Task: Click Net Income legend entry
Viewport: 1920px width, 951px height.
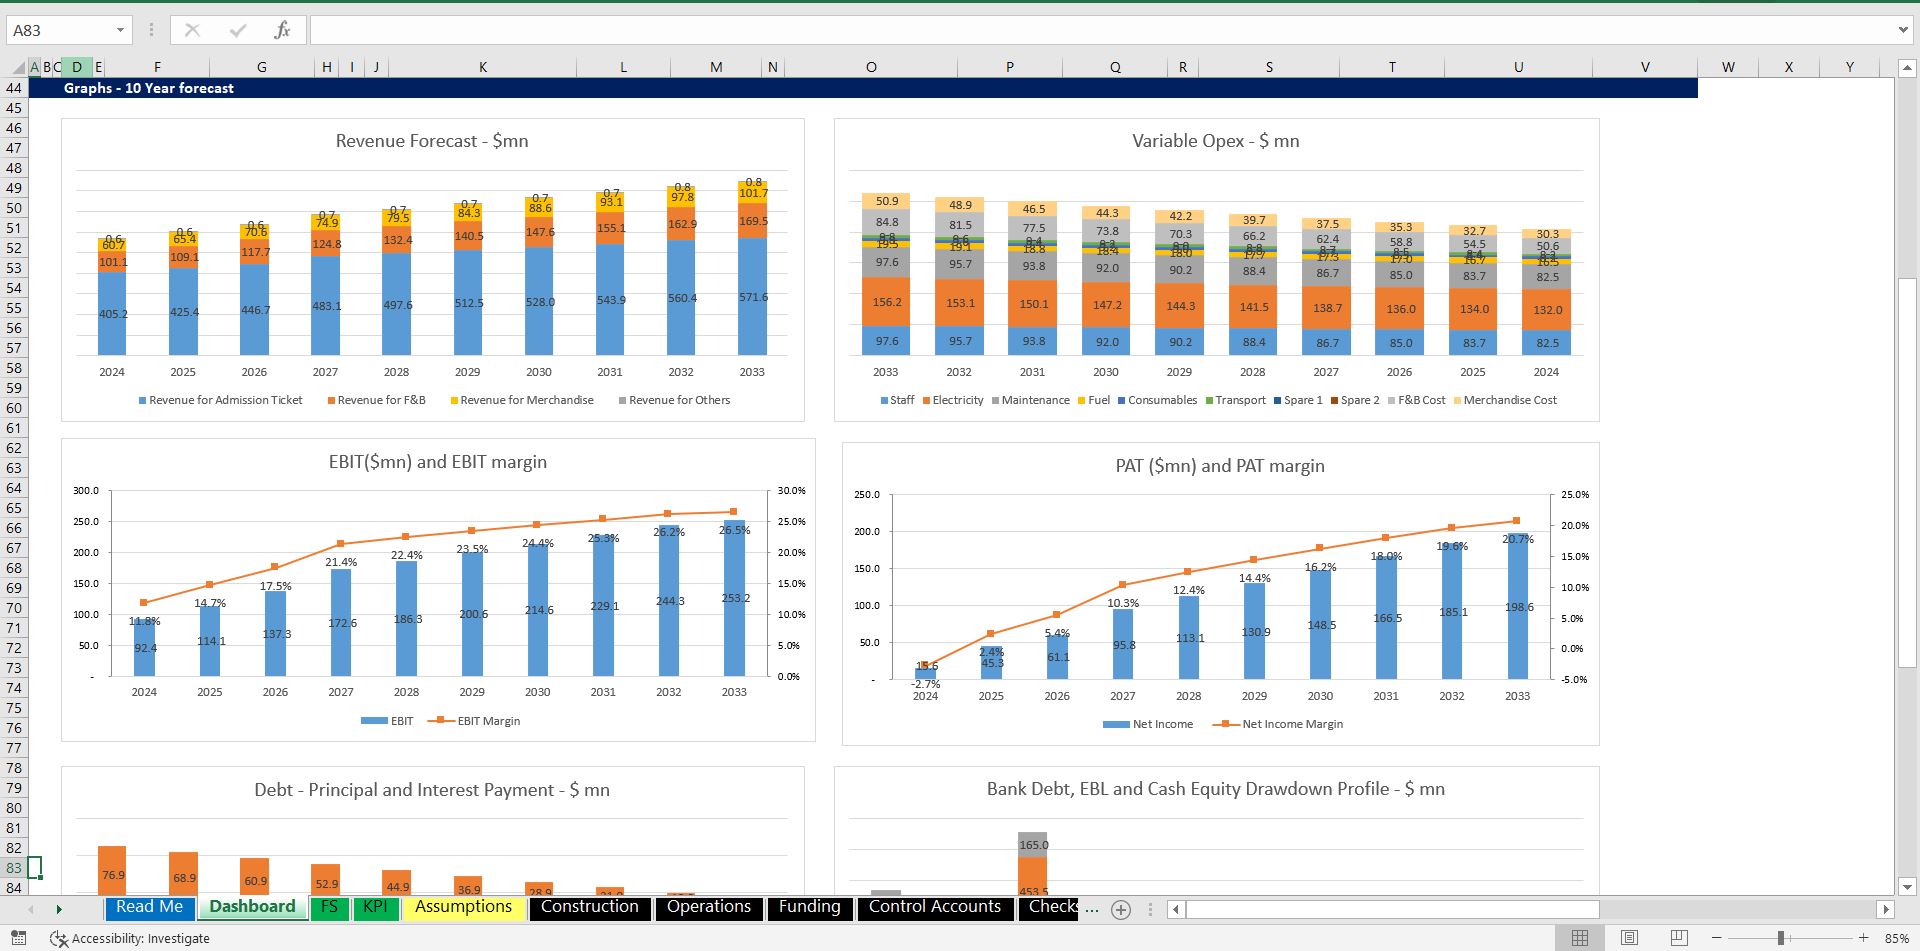Action: coord(1148,724)
